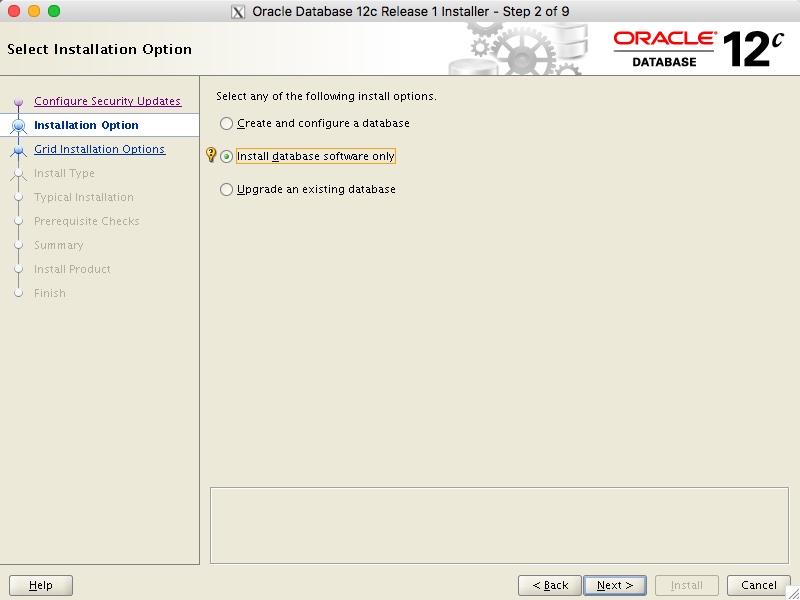This screenshot has height=600, width=800.
Task: Click the Help button
Action: (x=40, y=585)
